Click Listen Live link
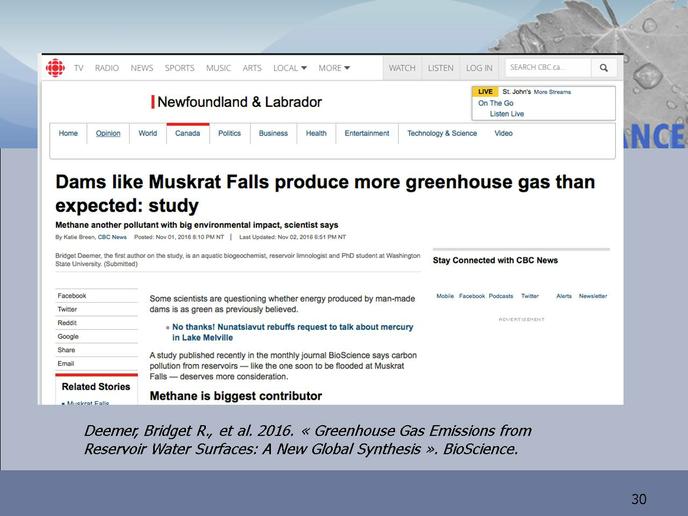Image resolution: width=688 pixels, height=516 pixels. [x=507, y=114]
